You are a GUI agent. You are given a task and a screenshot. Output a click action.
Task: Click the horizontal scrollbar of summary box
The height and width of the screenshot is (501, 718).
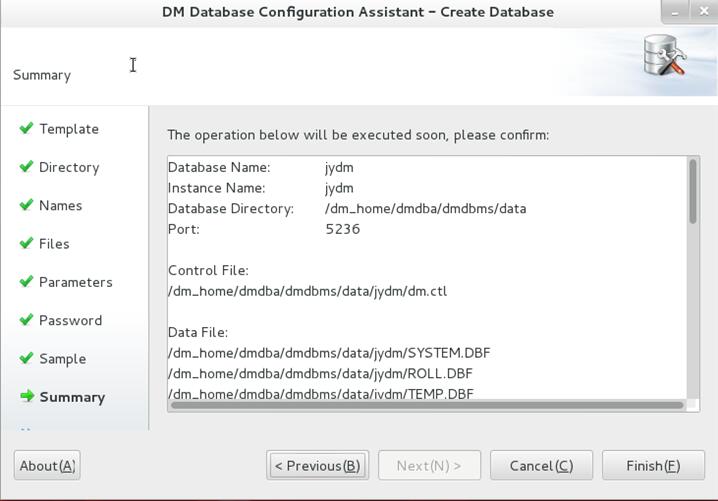pyautogui.click(x=427, y=405)
